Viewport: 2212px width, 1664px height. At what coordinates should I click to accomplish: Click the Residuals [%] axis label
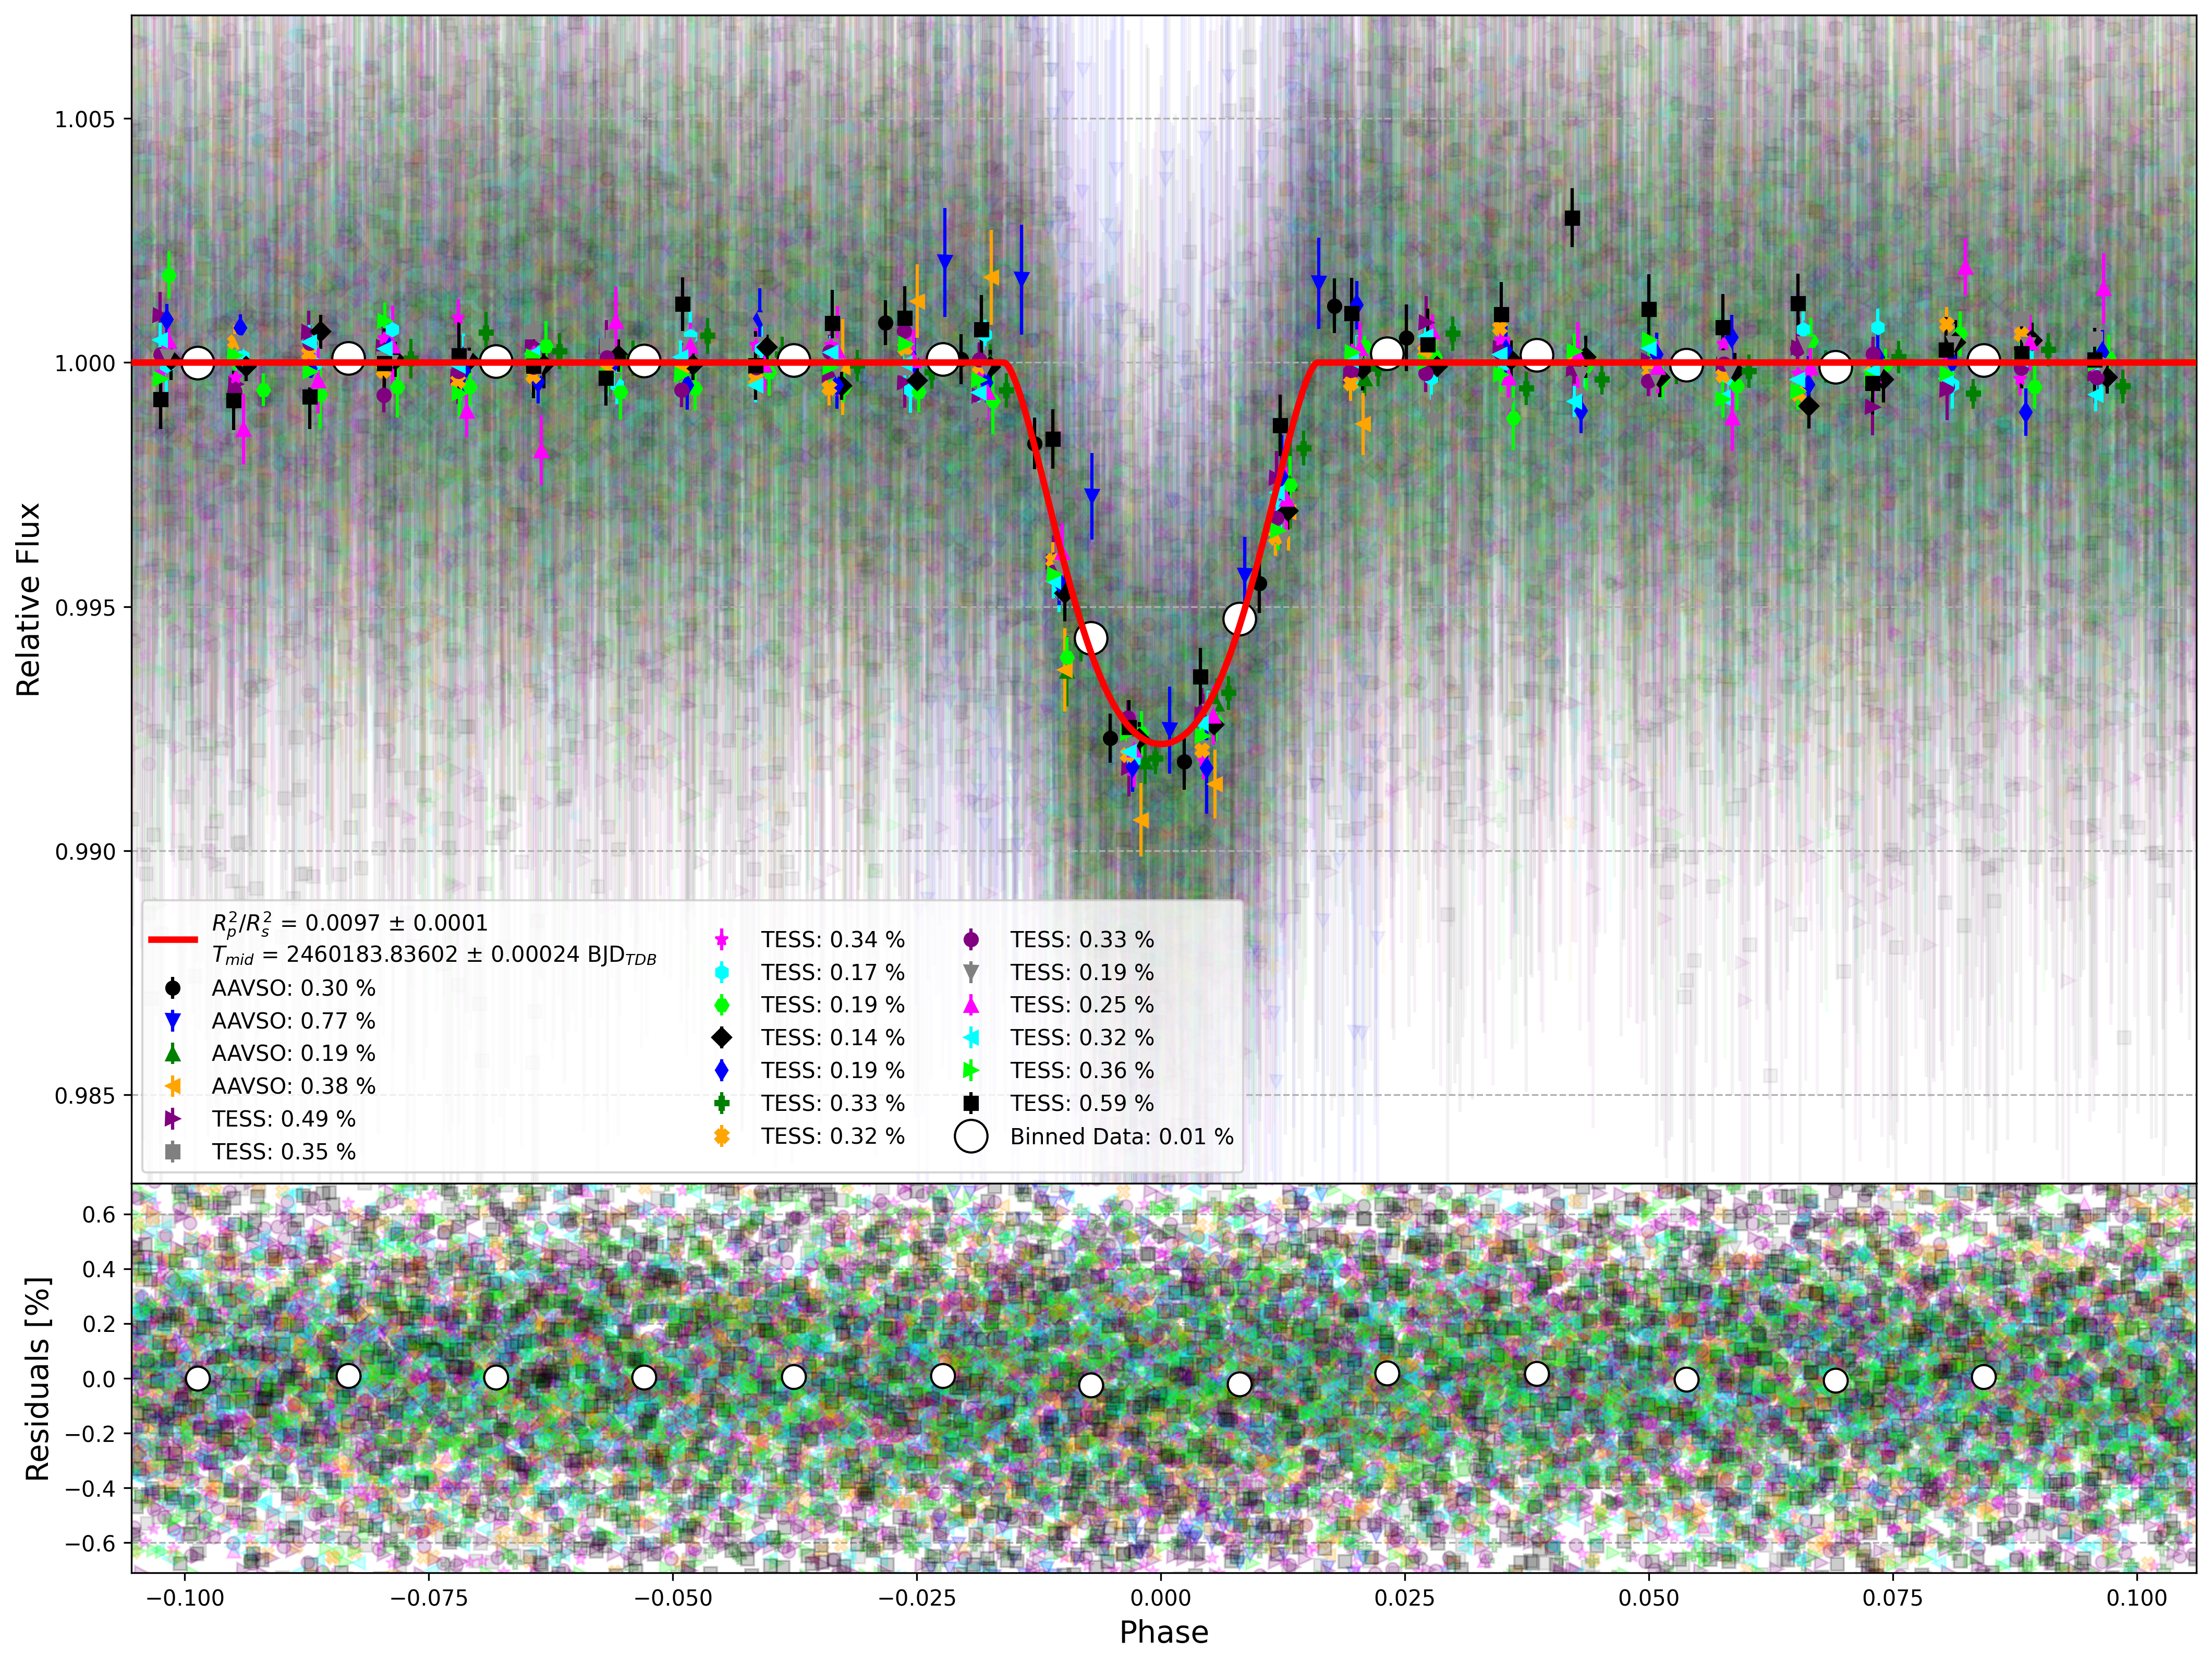click(x=37, y=1379)
